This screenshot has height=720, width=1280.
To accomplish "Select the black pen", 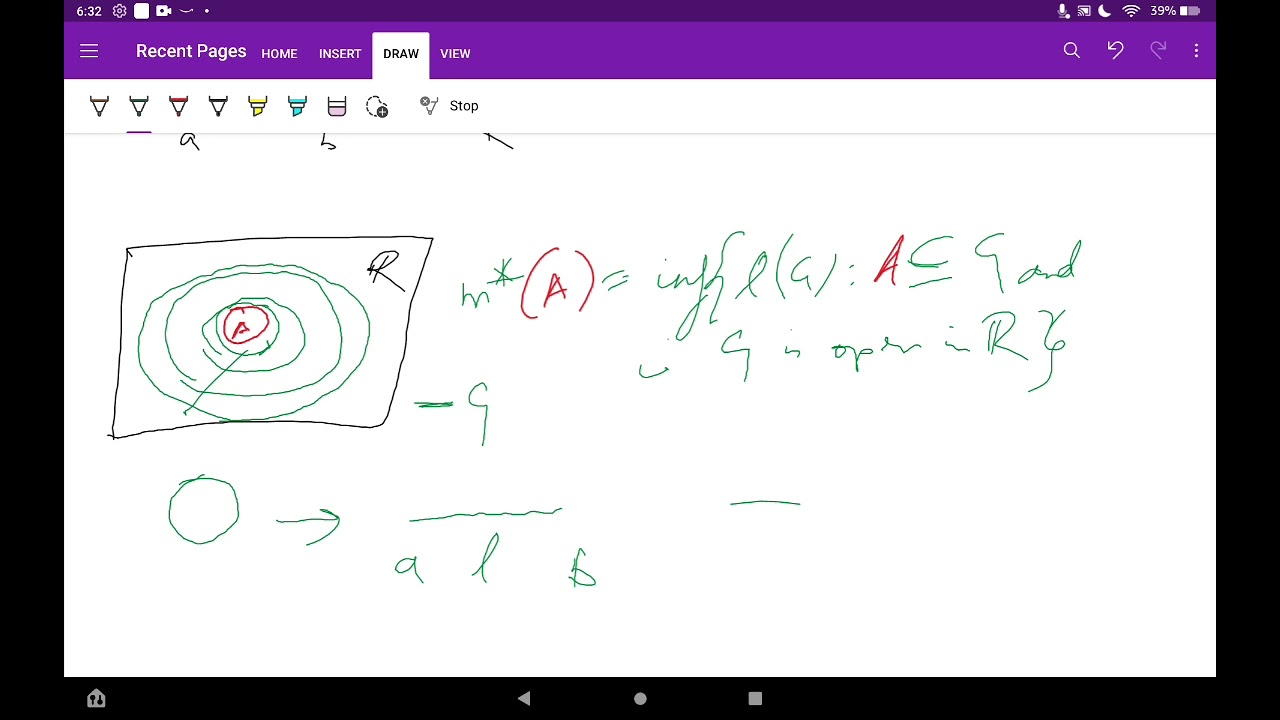I will click(218, 106).
